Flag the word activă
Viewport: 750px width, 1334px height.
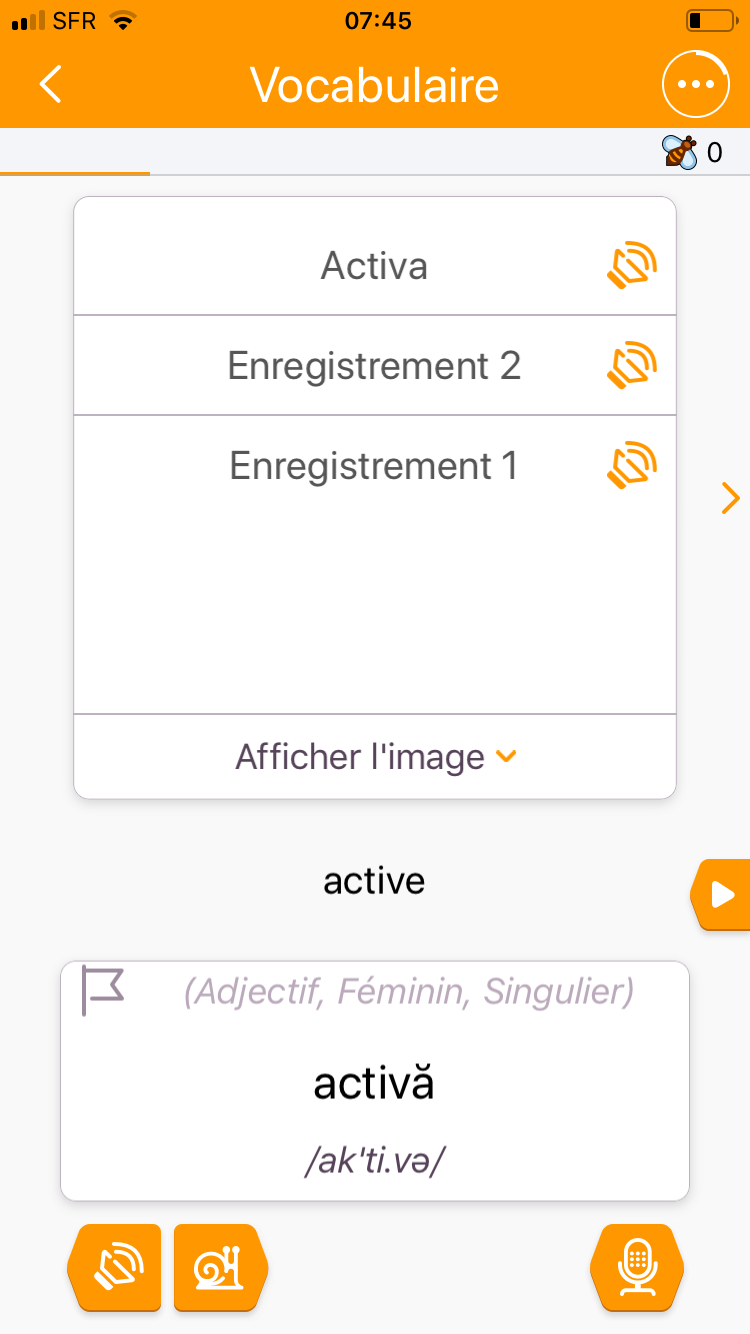click(x=102, y=990)
